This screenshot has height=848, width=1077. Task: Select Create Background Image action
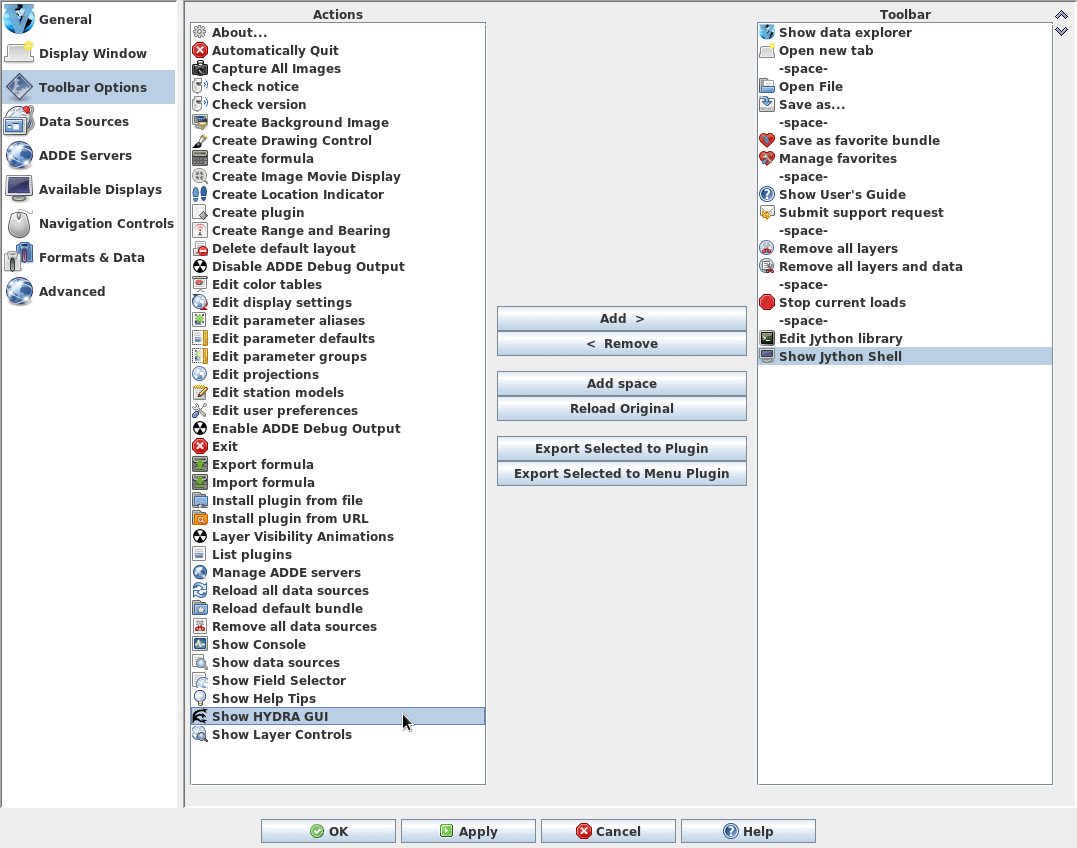click(x=338, y=122)
